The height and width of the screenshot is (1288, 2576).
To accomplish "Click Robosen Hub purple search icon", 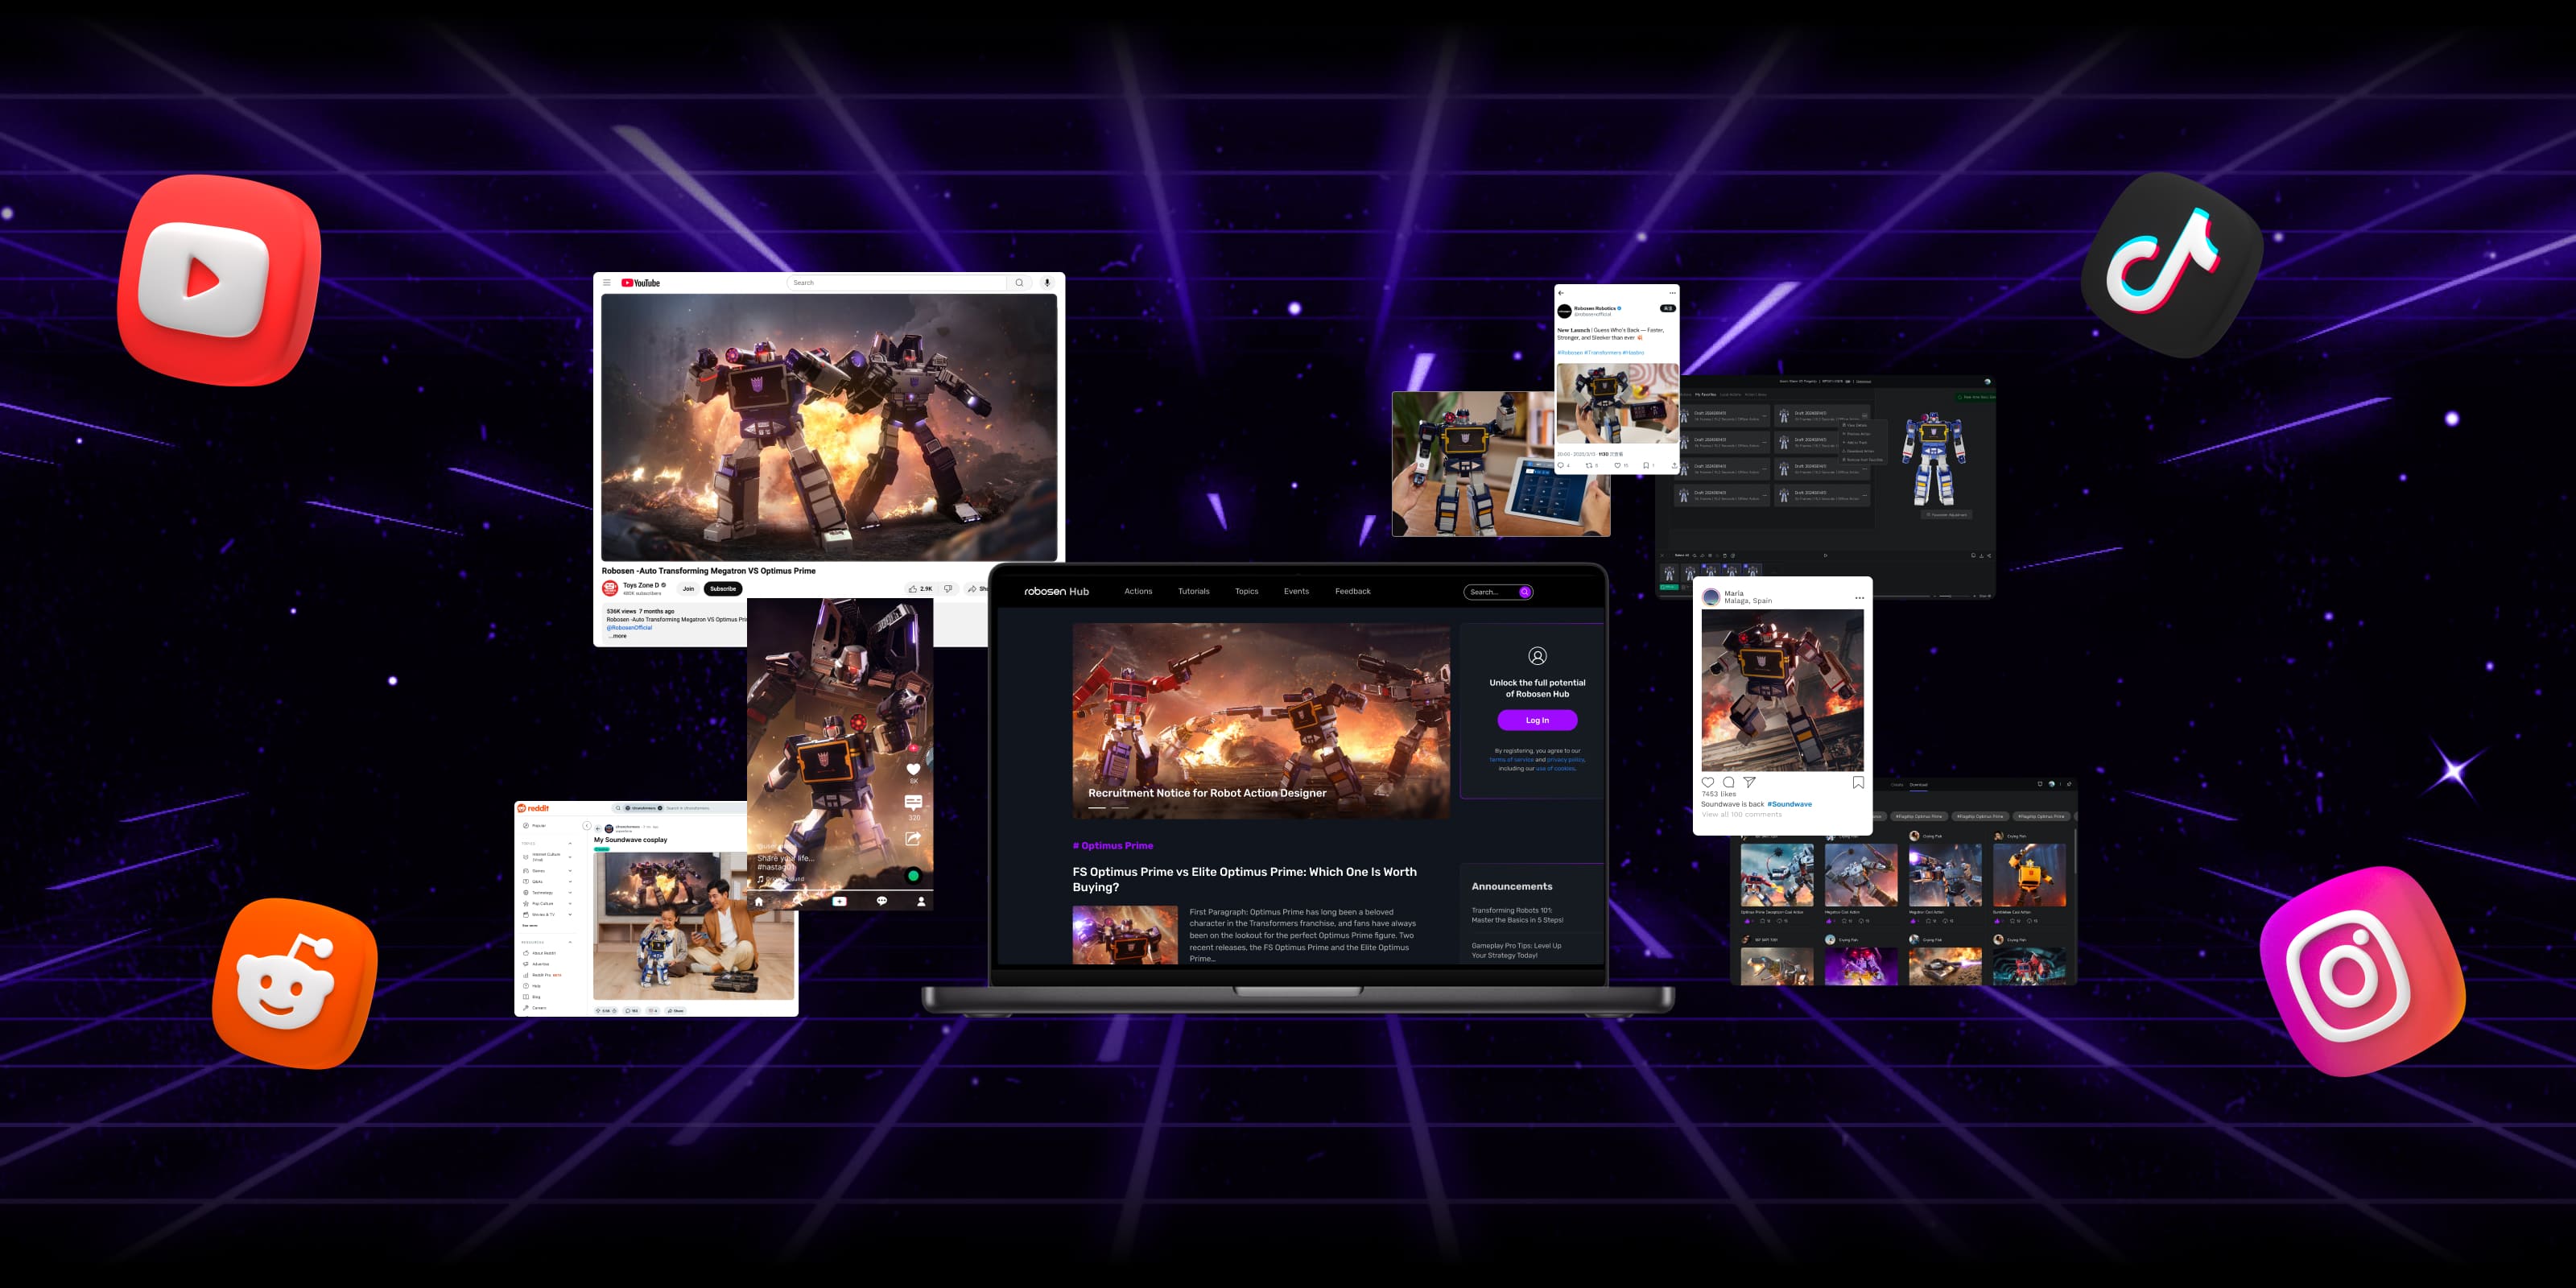I will pyautogui.click(x=1525, y=592).
